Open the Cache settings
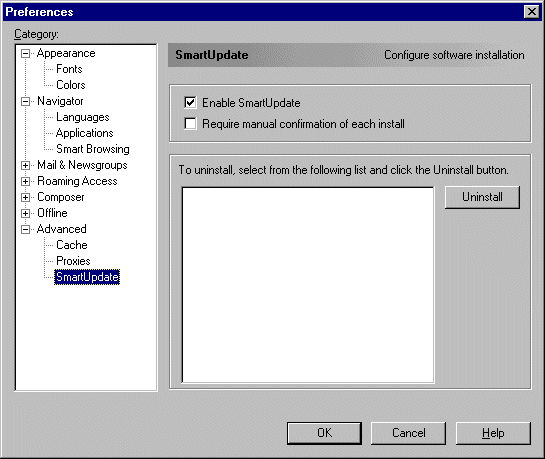 pyautogui.click(x=72, y=245)
